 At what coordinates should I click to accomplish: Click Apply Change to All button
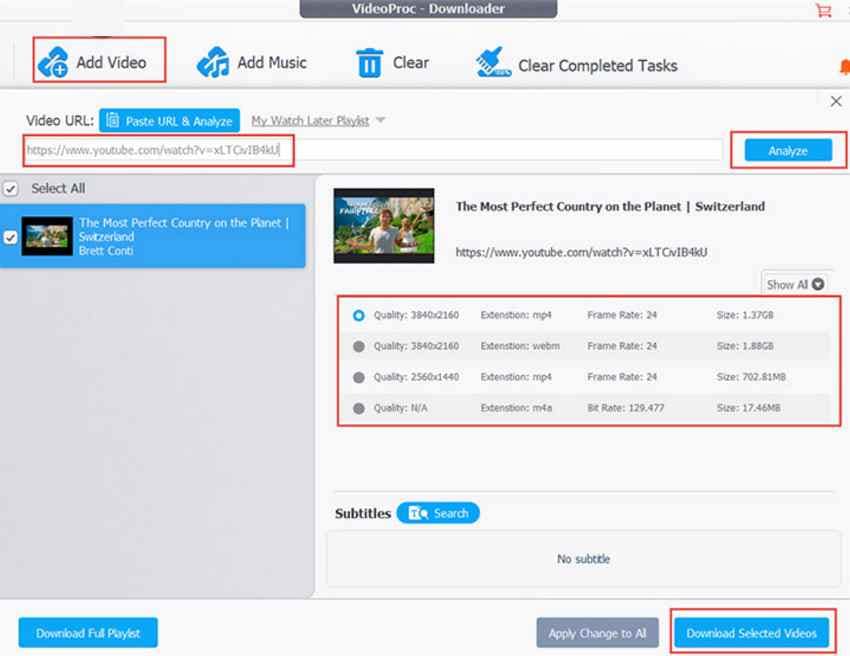597,633
